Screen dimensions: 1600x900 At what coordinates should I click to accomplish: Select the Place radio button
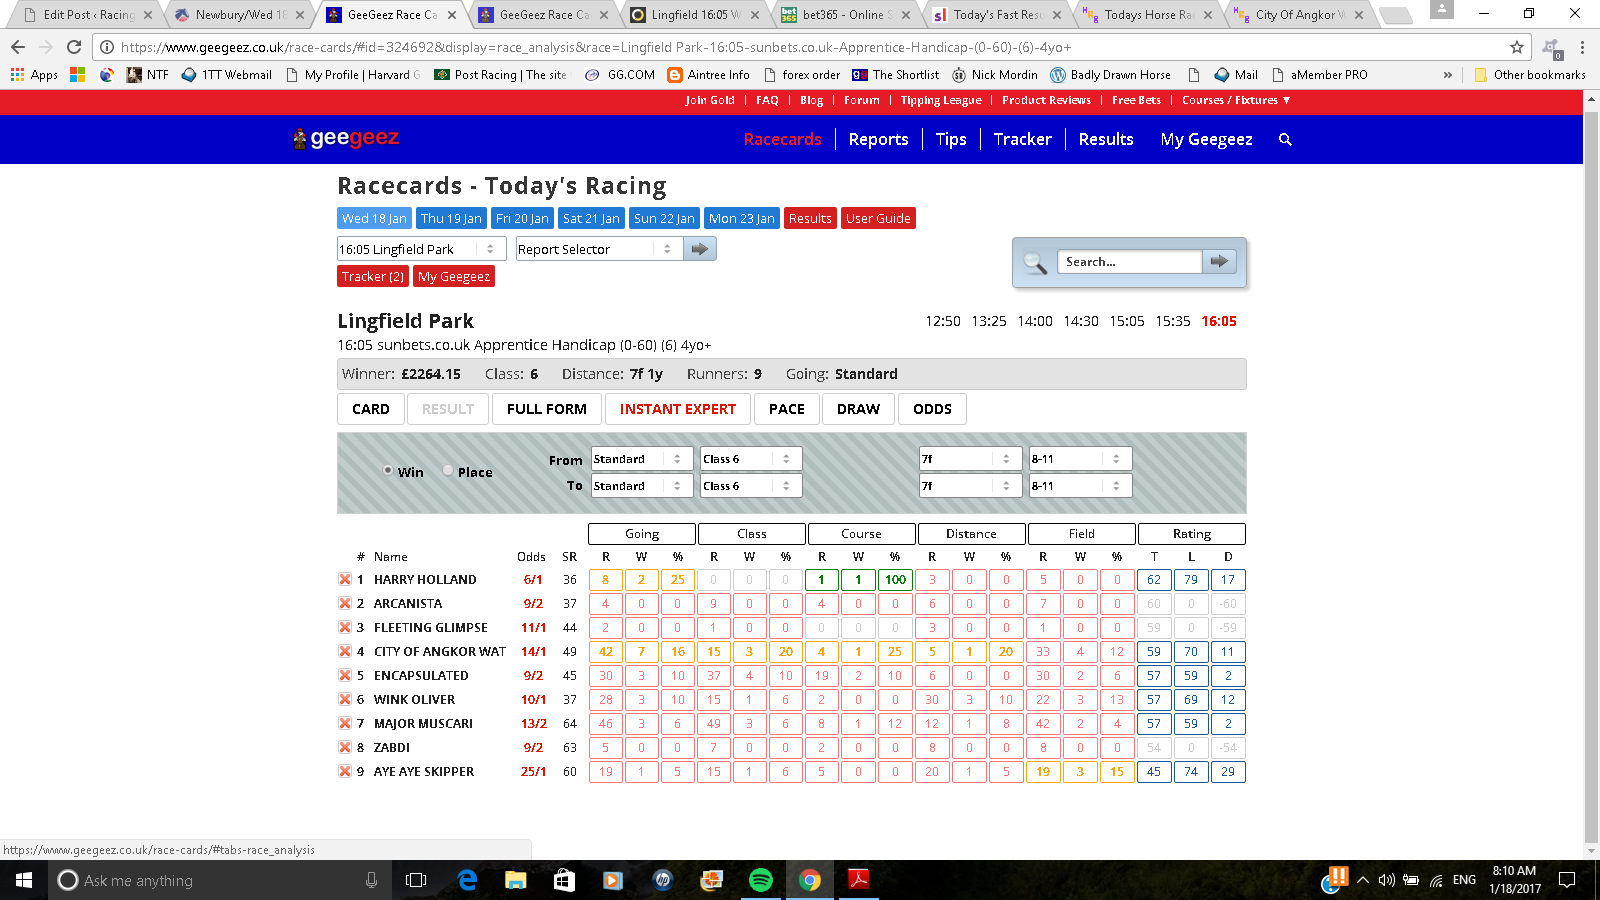(448, 471)
